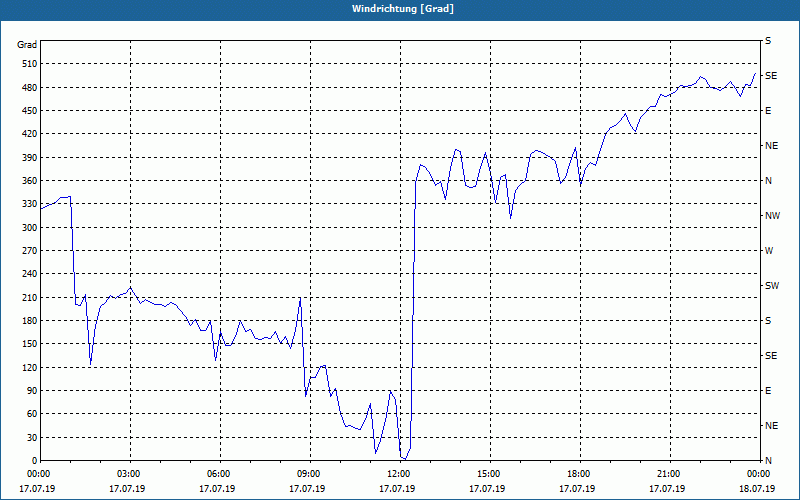Select the 300 y-axis tick label
This screenshot has height=500, width=800.
point(30,228)
